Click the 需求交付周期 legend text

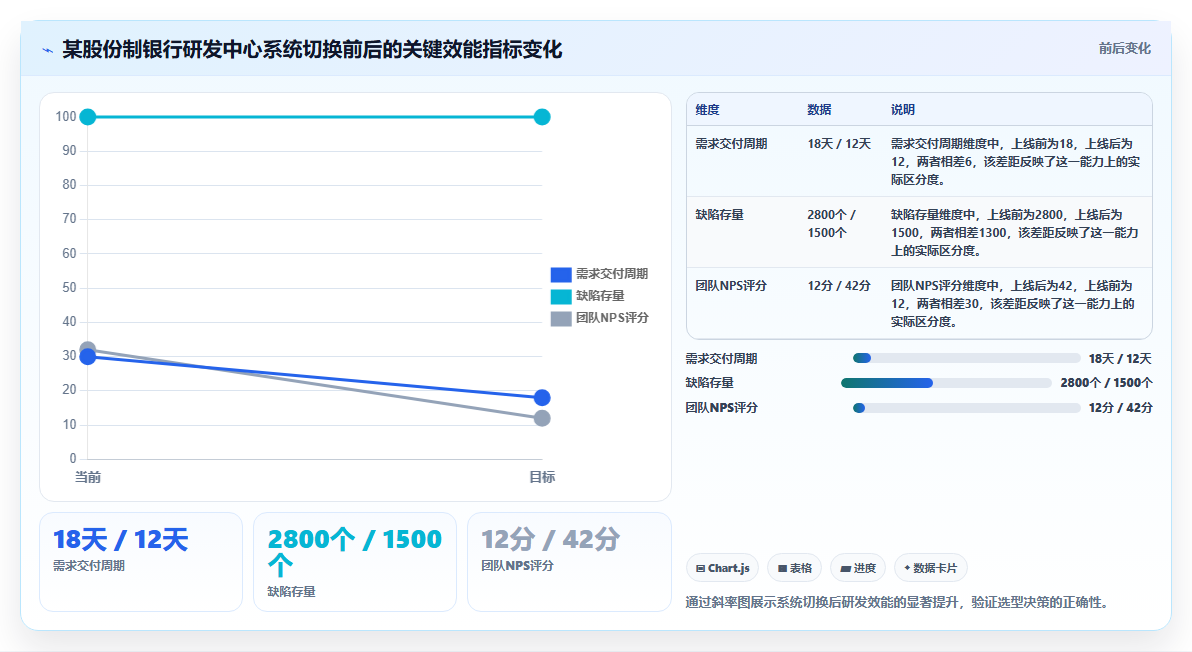(612, 274)
